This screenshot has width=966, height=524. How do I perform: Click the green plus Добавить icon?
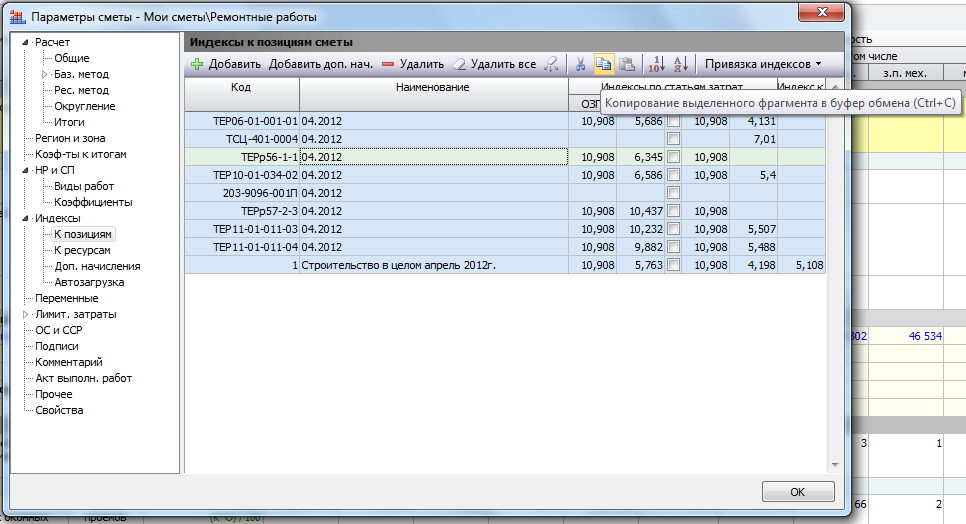click(197, 64)
